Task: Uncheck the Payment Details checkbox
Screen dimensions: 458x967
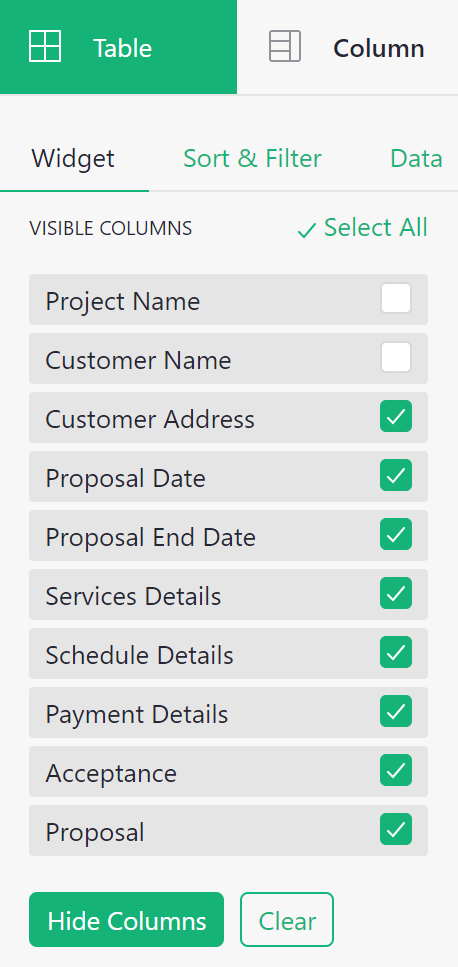Action: [x=396, y=712]
